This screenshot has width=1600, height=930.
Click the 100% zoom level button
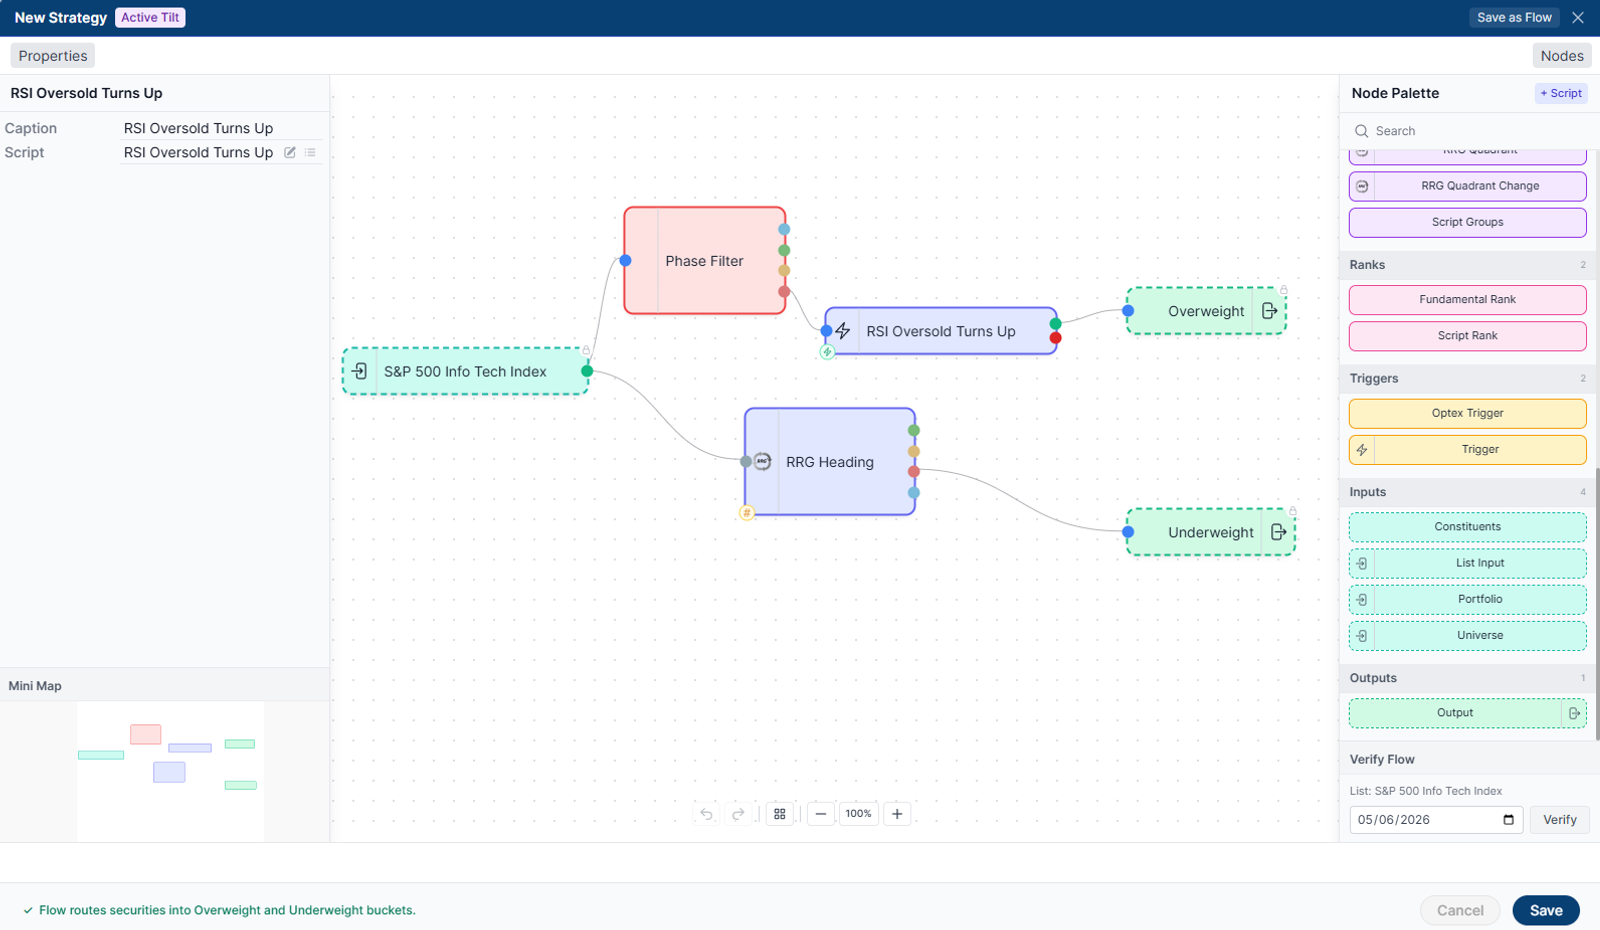click(858, 814)
